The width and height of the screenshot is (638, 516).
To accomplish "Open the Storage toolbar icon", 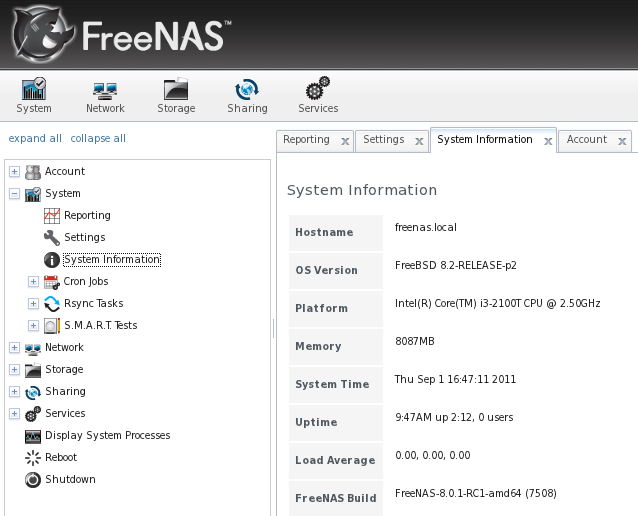I will point(176,89).
